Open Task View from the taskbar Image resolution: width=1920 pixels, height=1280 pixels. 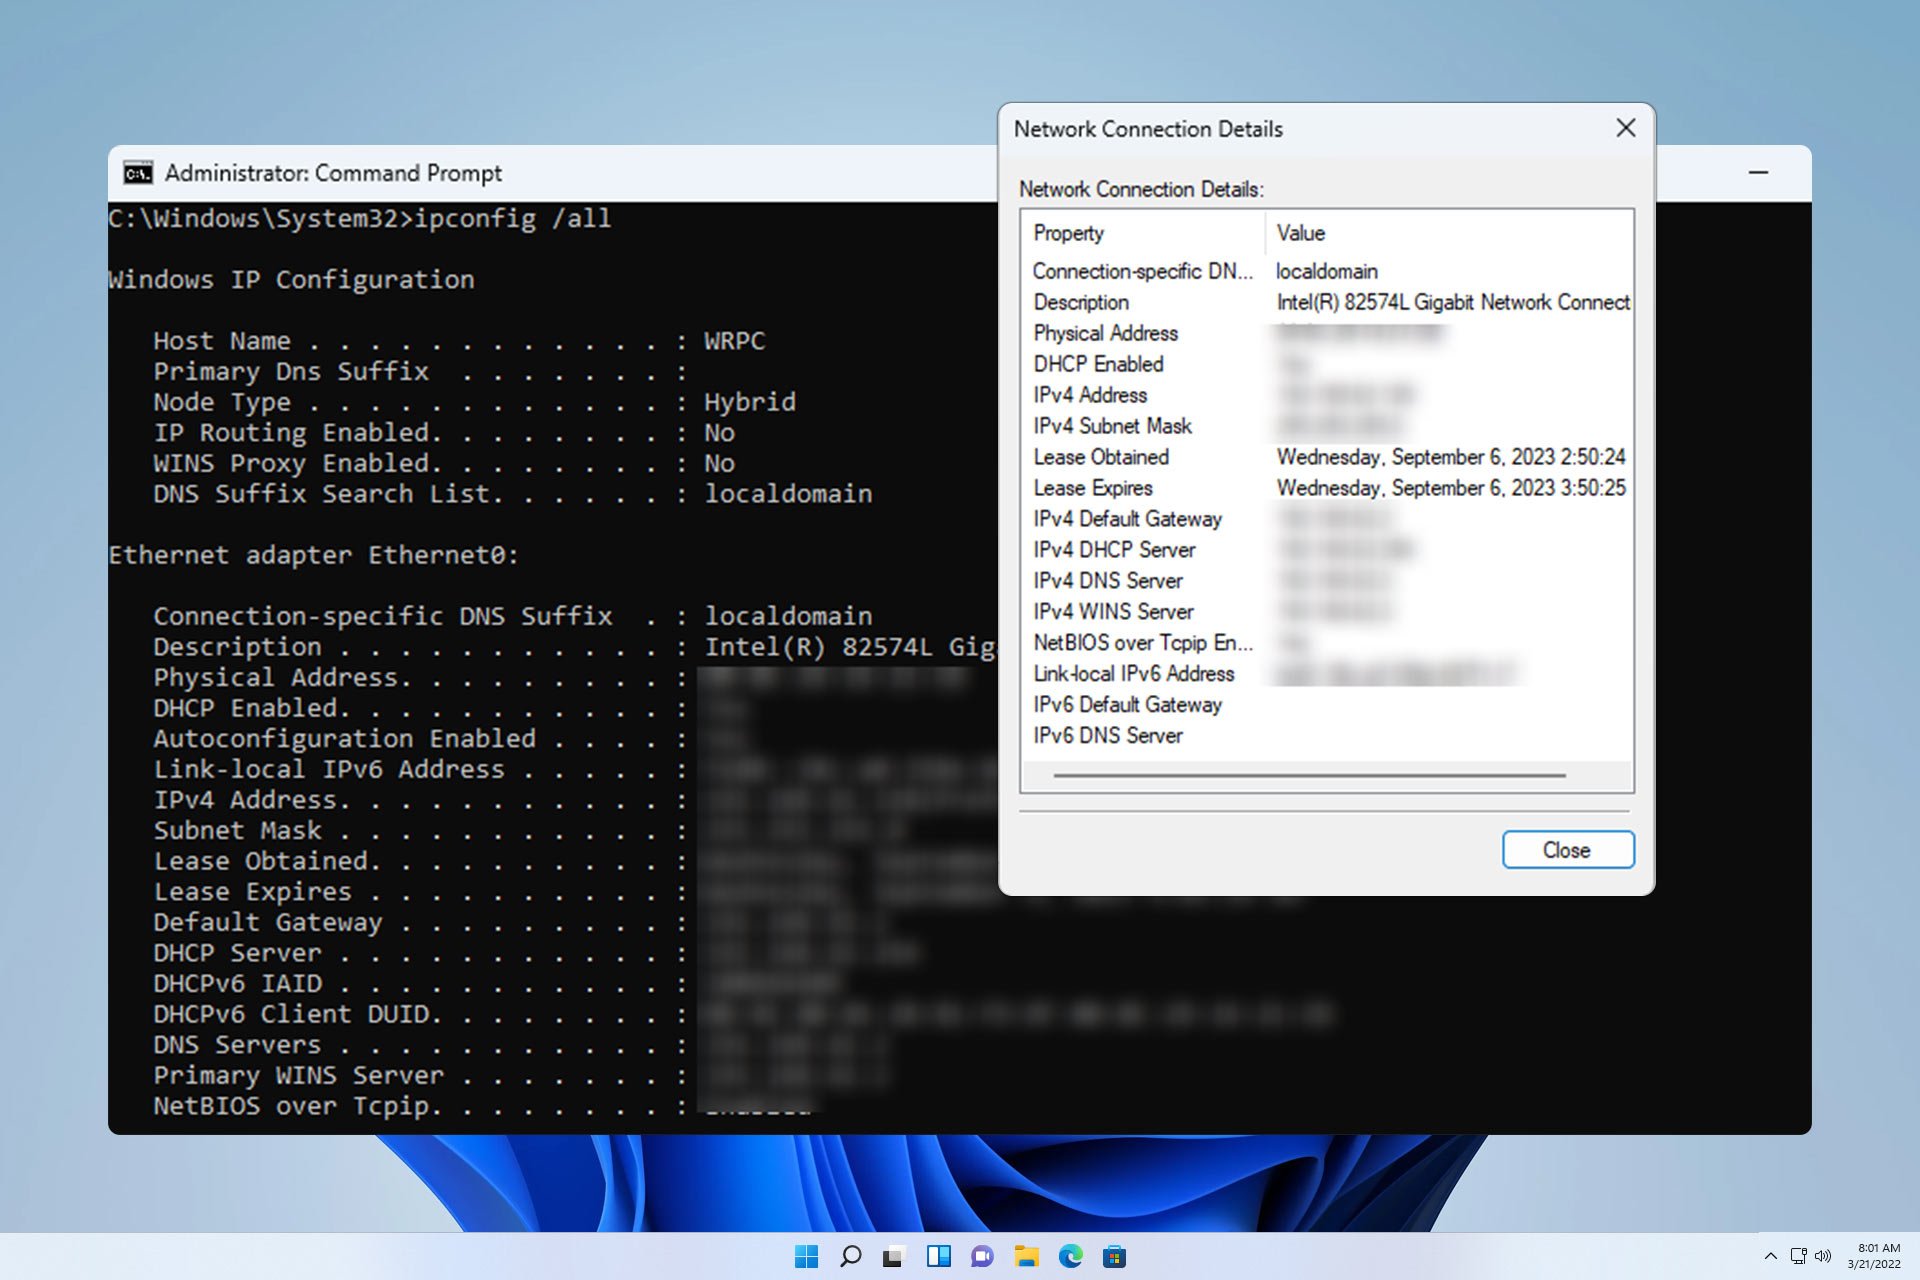(941, 1257)
